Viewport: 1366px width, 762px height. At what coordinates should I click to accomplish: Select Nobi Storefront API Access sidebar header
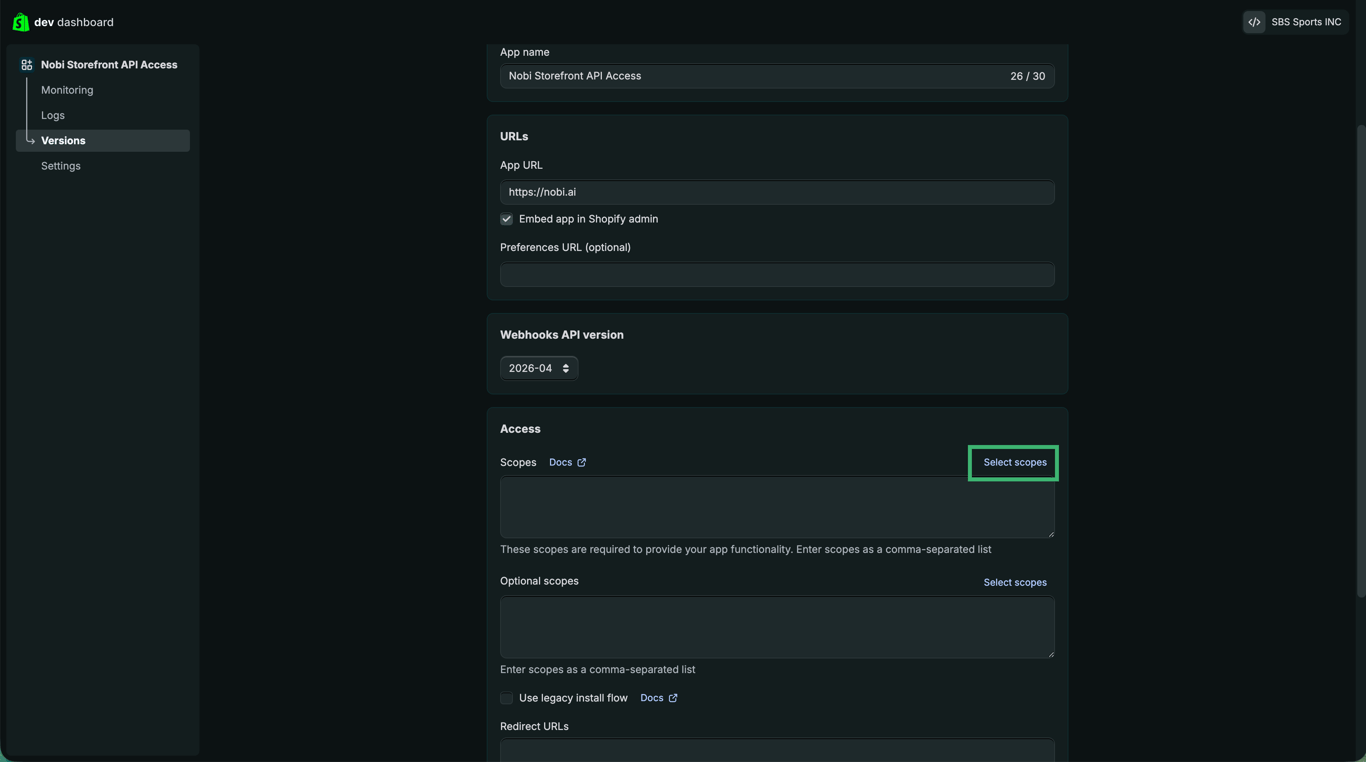(x=109, y=65)
